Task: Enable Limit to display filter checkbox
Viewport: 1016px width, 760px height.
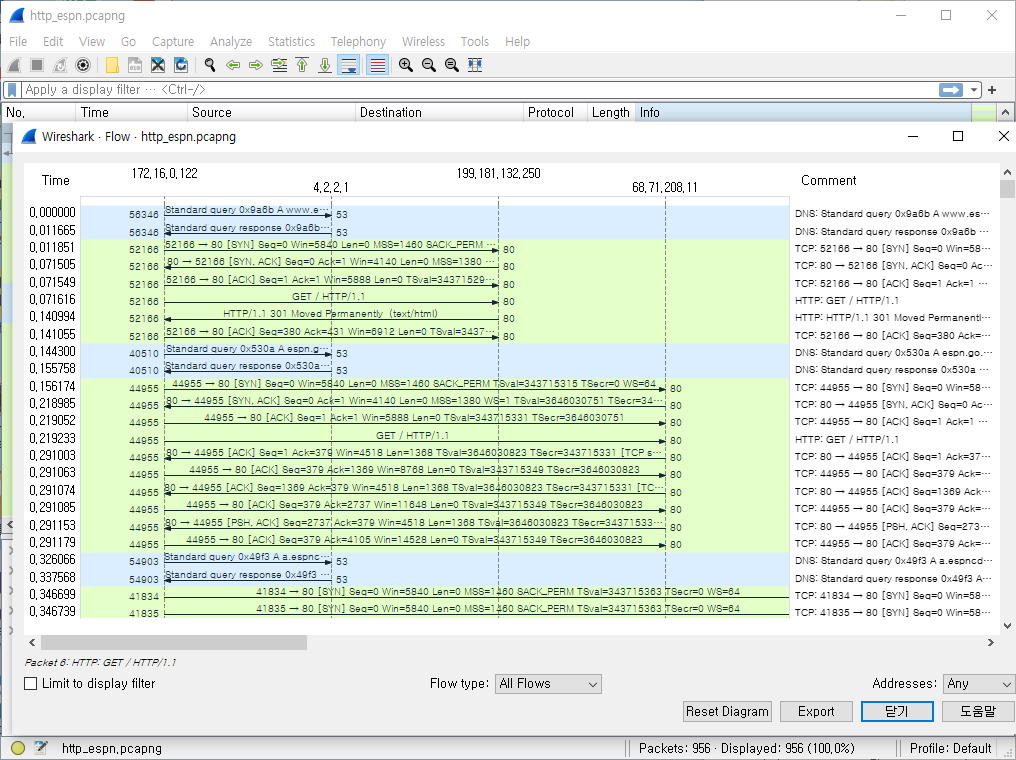Action: (x=30, y=684)
